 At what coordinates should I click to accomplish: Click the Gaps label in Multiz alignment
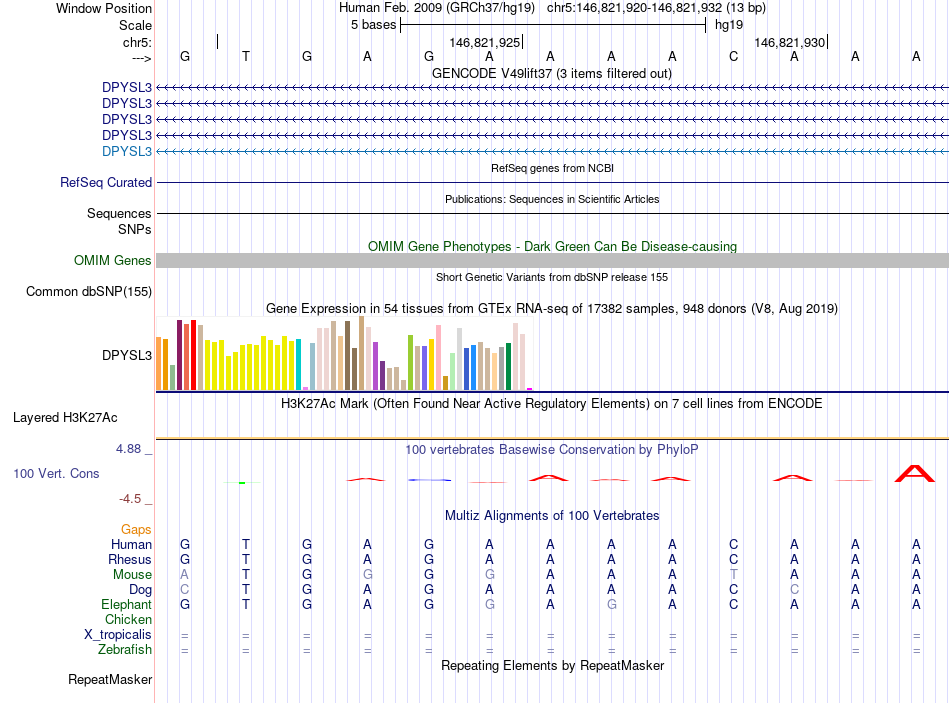[136, 530]
